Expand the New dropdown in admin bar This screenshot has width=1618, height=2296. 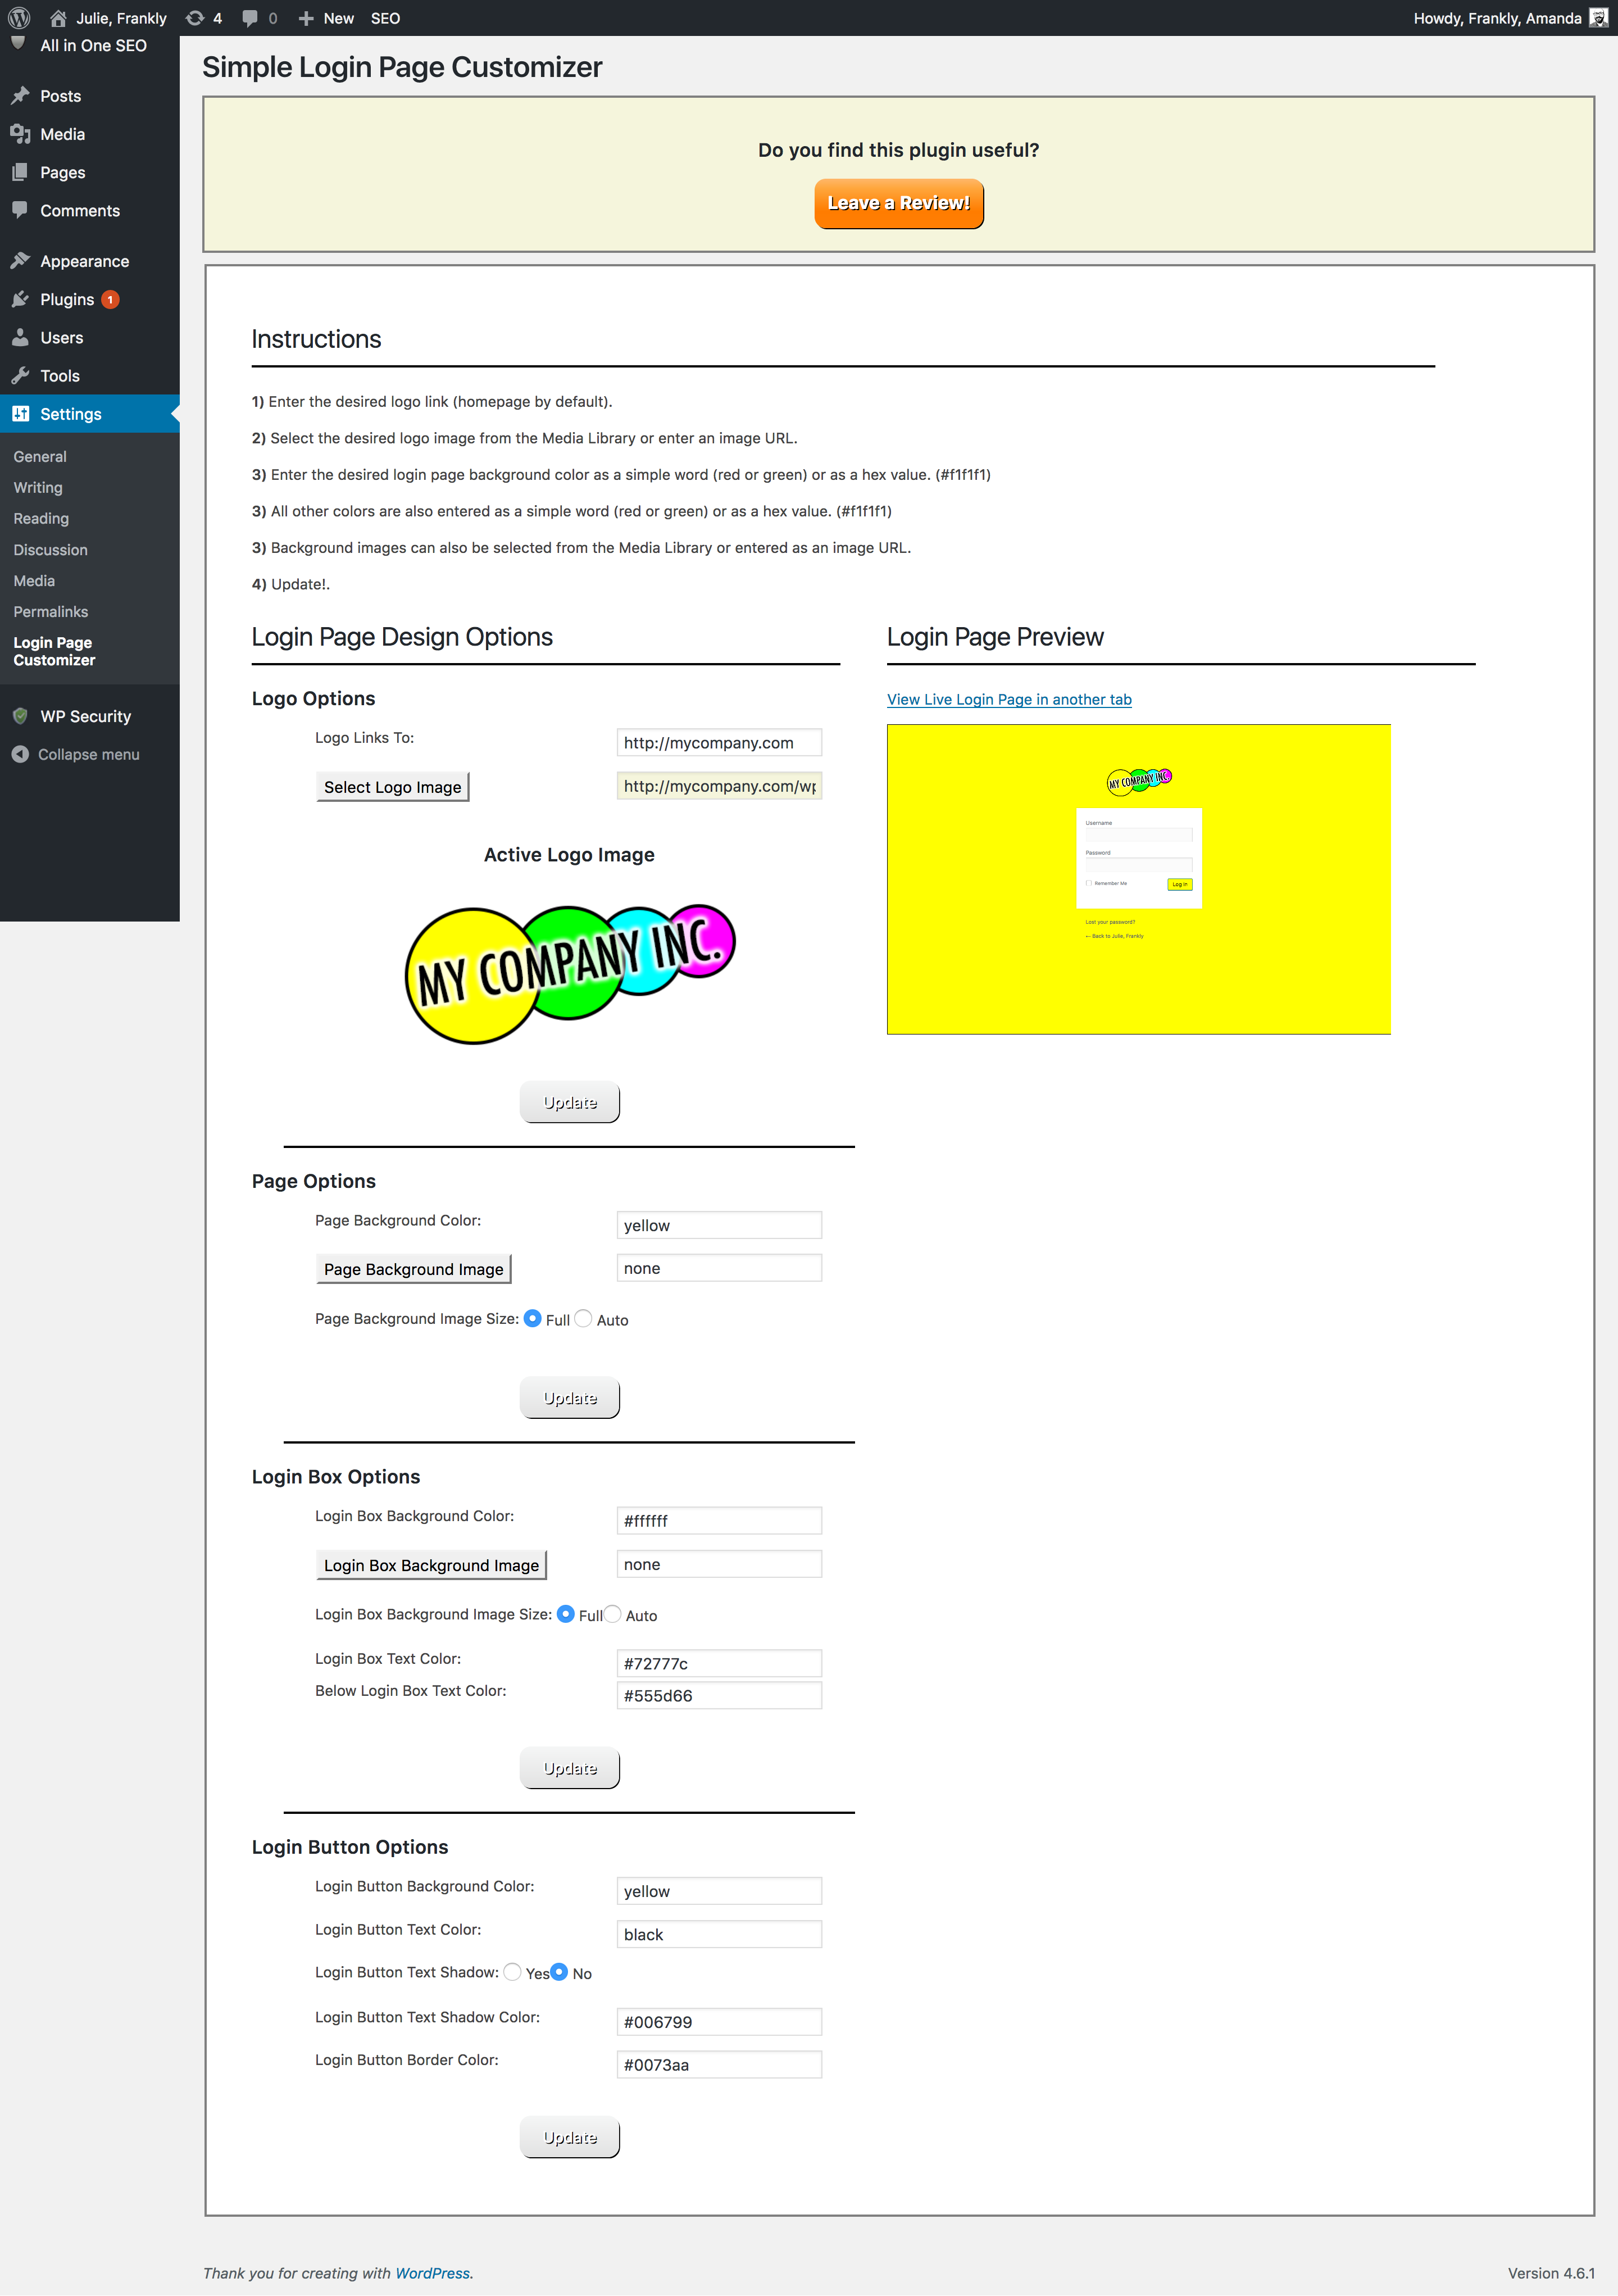[x=327, y=18]
